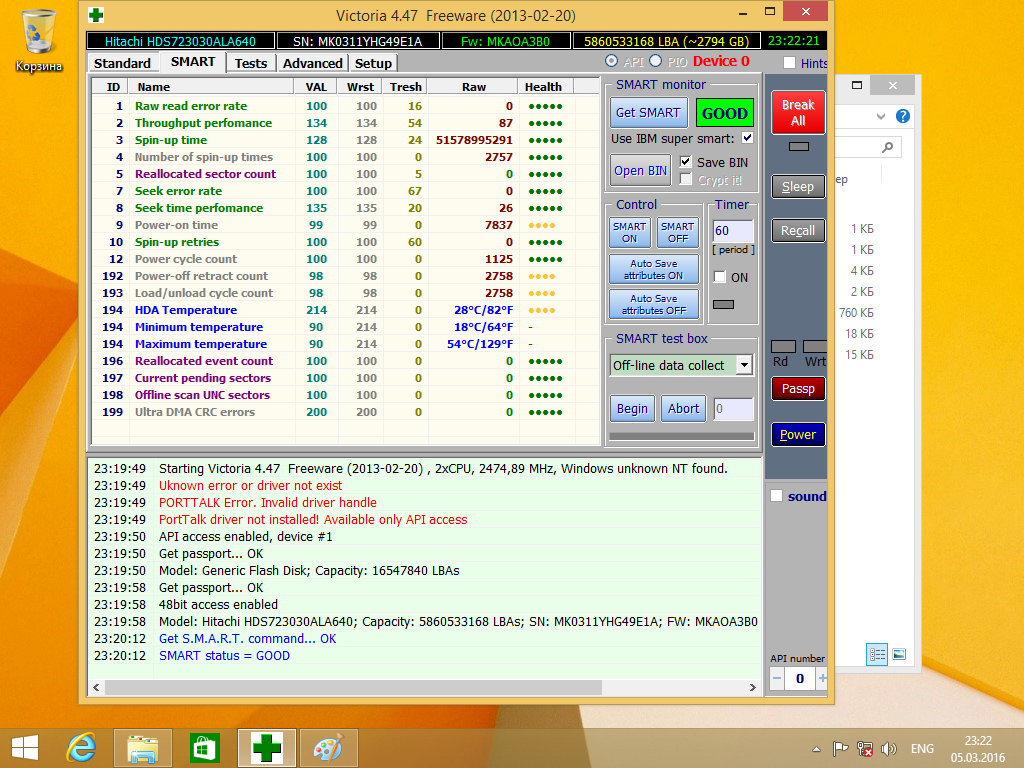The height and width of the screenshot is (768, 1024).
Task: Select Victoria green cross taskbar icon
Action: [266, 748]
